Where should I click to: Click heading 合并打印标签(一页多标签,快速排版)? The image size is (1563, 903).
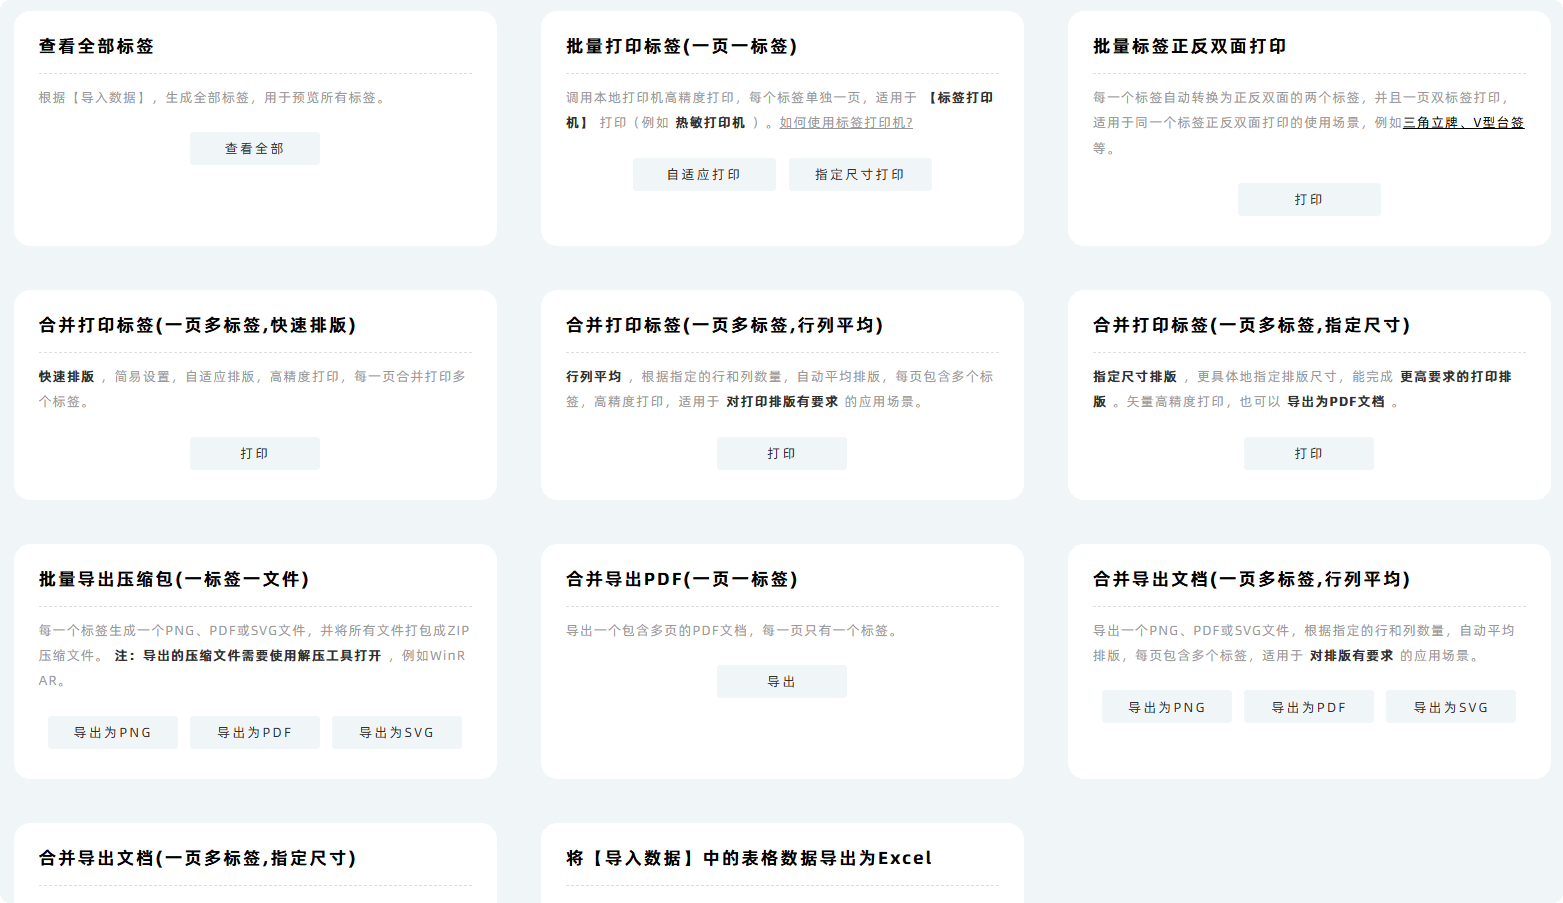pos(198,325)
